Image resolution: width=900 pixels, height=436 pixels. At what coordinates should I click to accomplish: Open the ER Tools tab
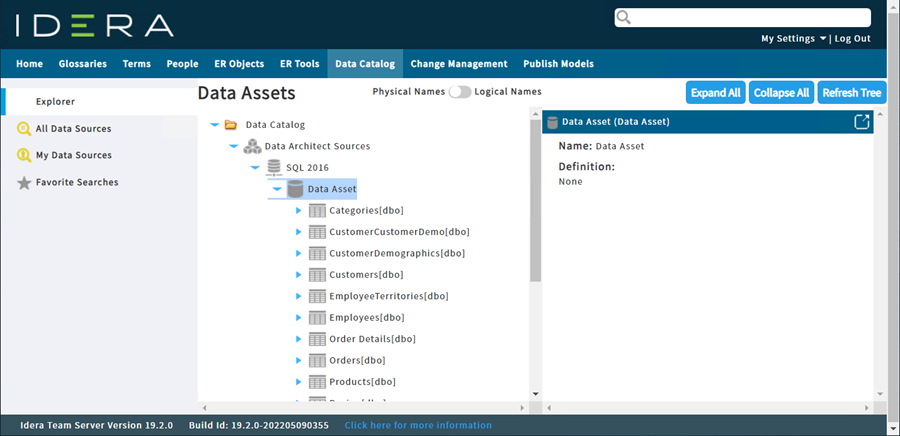[x=300, y=64]
